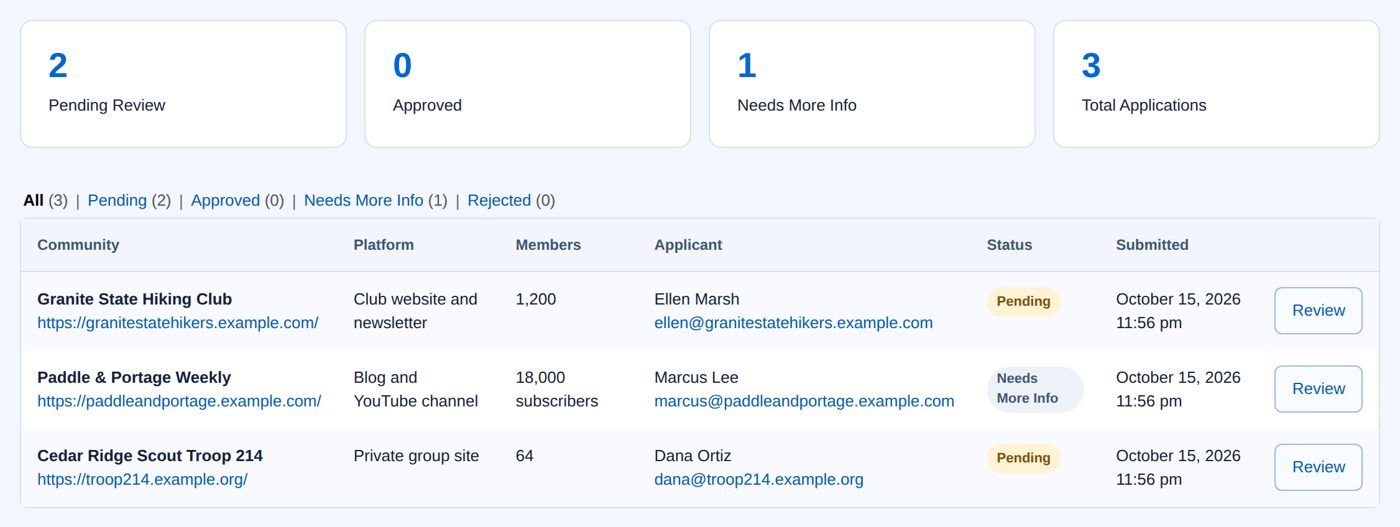Click the Needs More Info summary card
Image resolution: width=1400 pixels, height=527 pixels.
872,84
